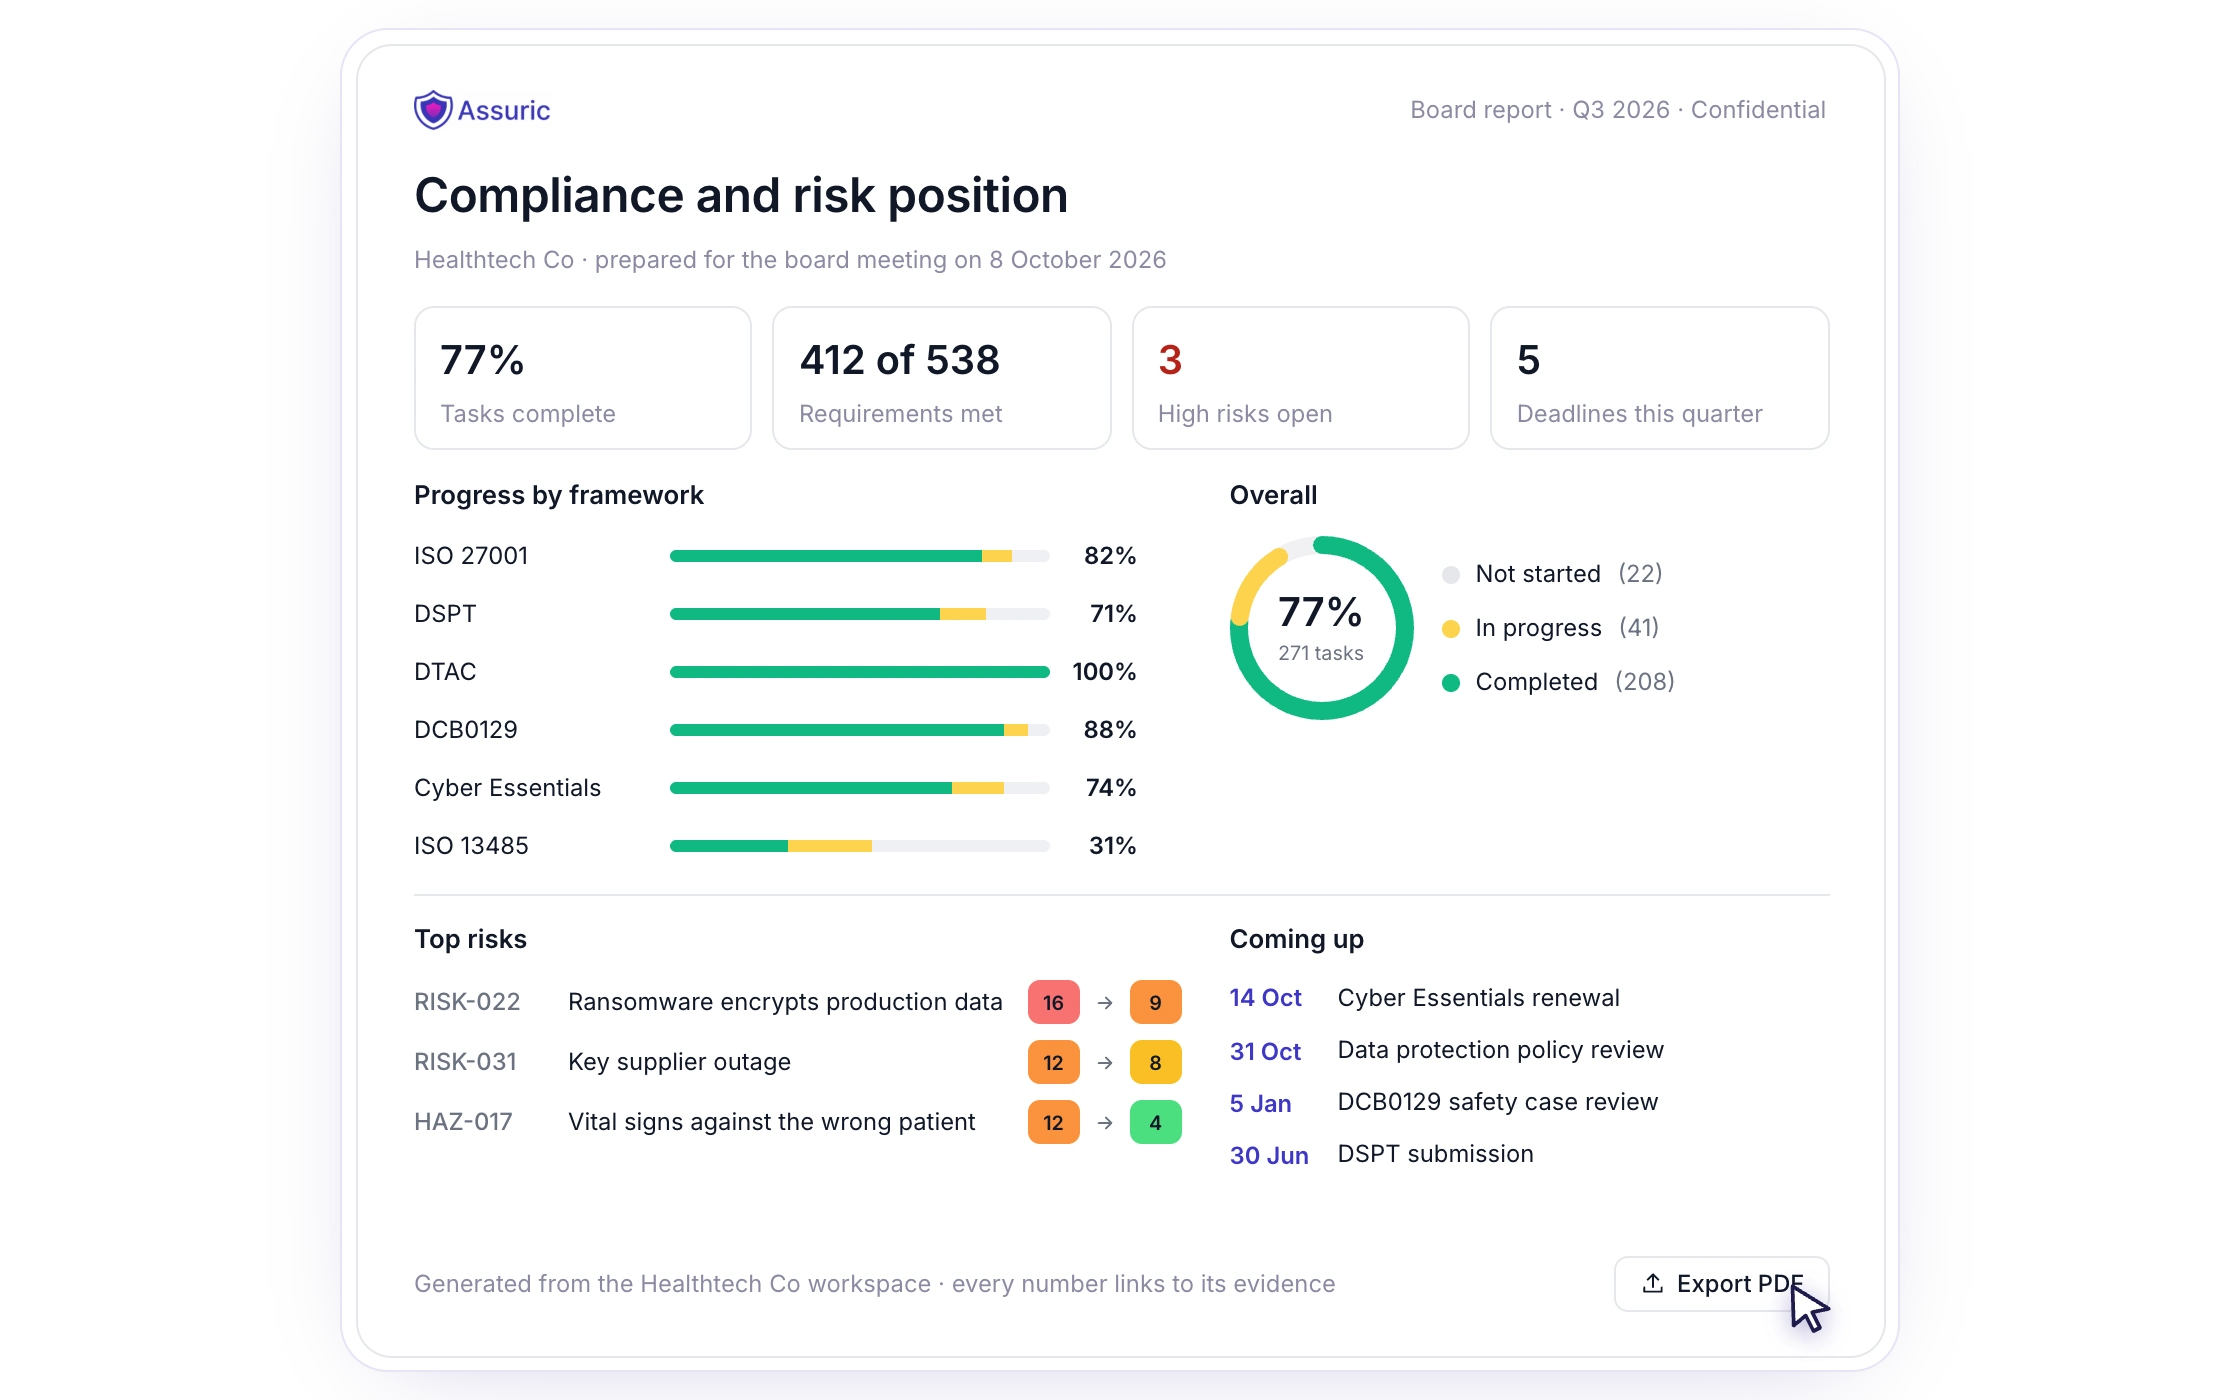This screenshot has height=1400, width=2240.
Task: Click the arrow in the HAZ-017 row
Action: point(1105,1123)
